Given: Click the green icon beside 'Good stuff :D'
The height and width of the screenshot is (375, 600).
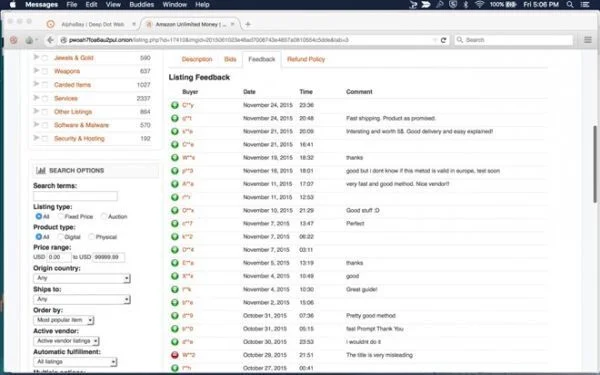Looking at the screenshot, I should [174, 210].
